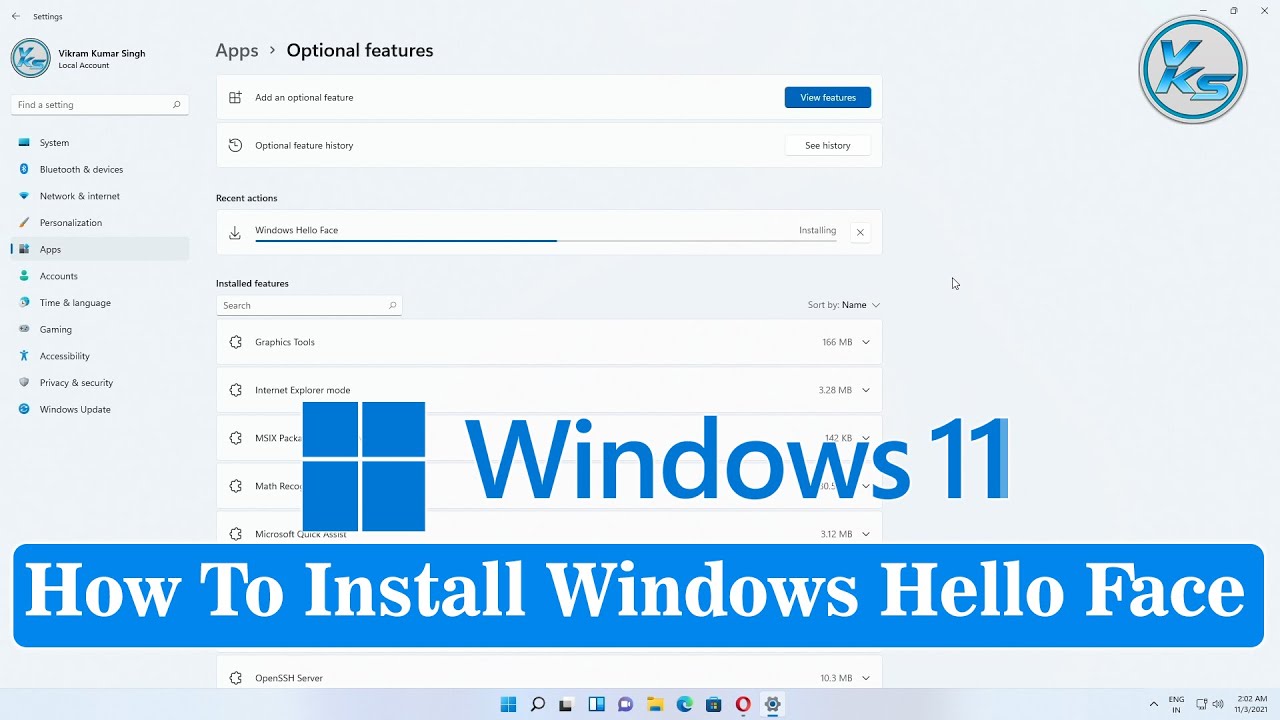Click the Windows Hello Face download icon

click(x=235, y=232)
